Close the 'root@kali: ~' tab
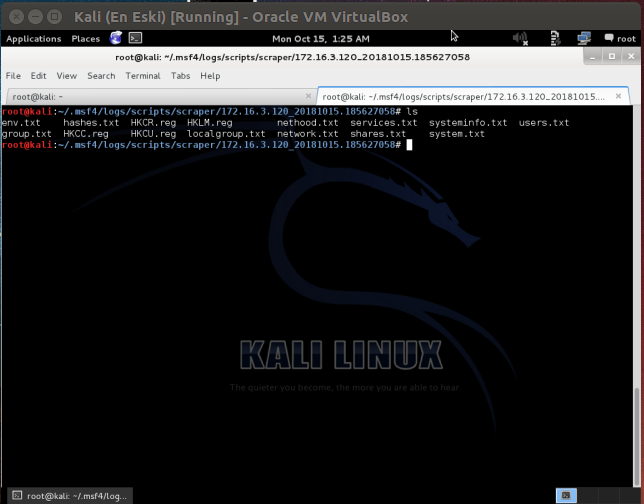Viewport: 644px width, 504px height. click(x=308, y=96)
